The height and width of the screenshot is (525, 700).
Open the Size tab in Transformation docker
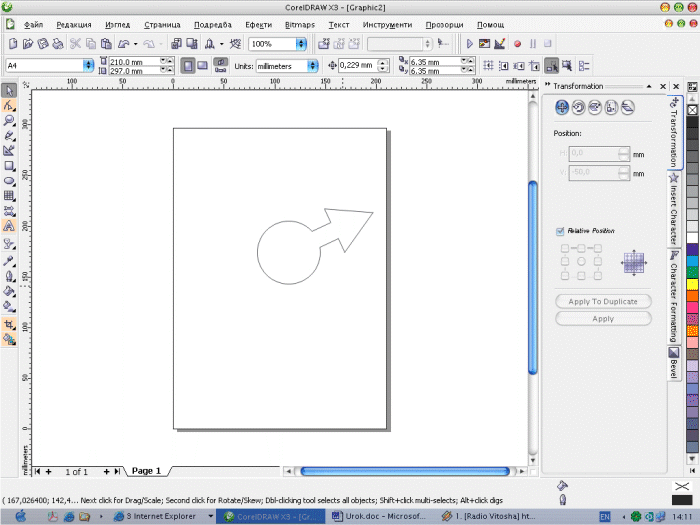click(x=611, y=108)
